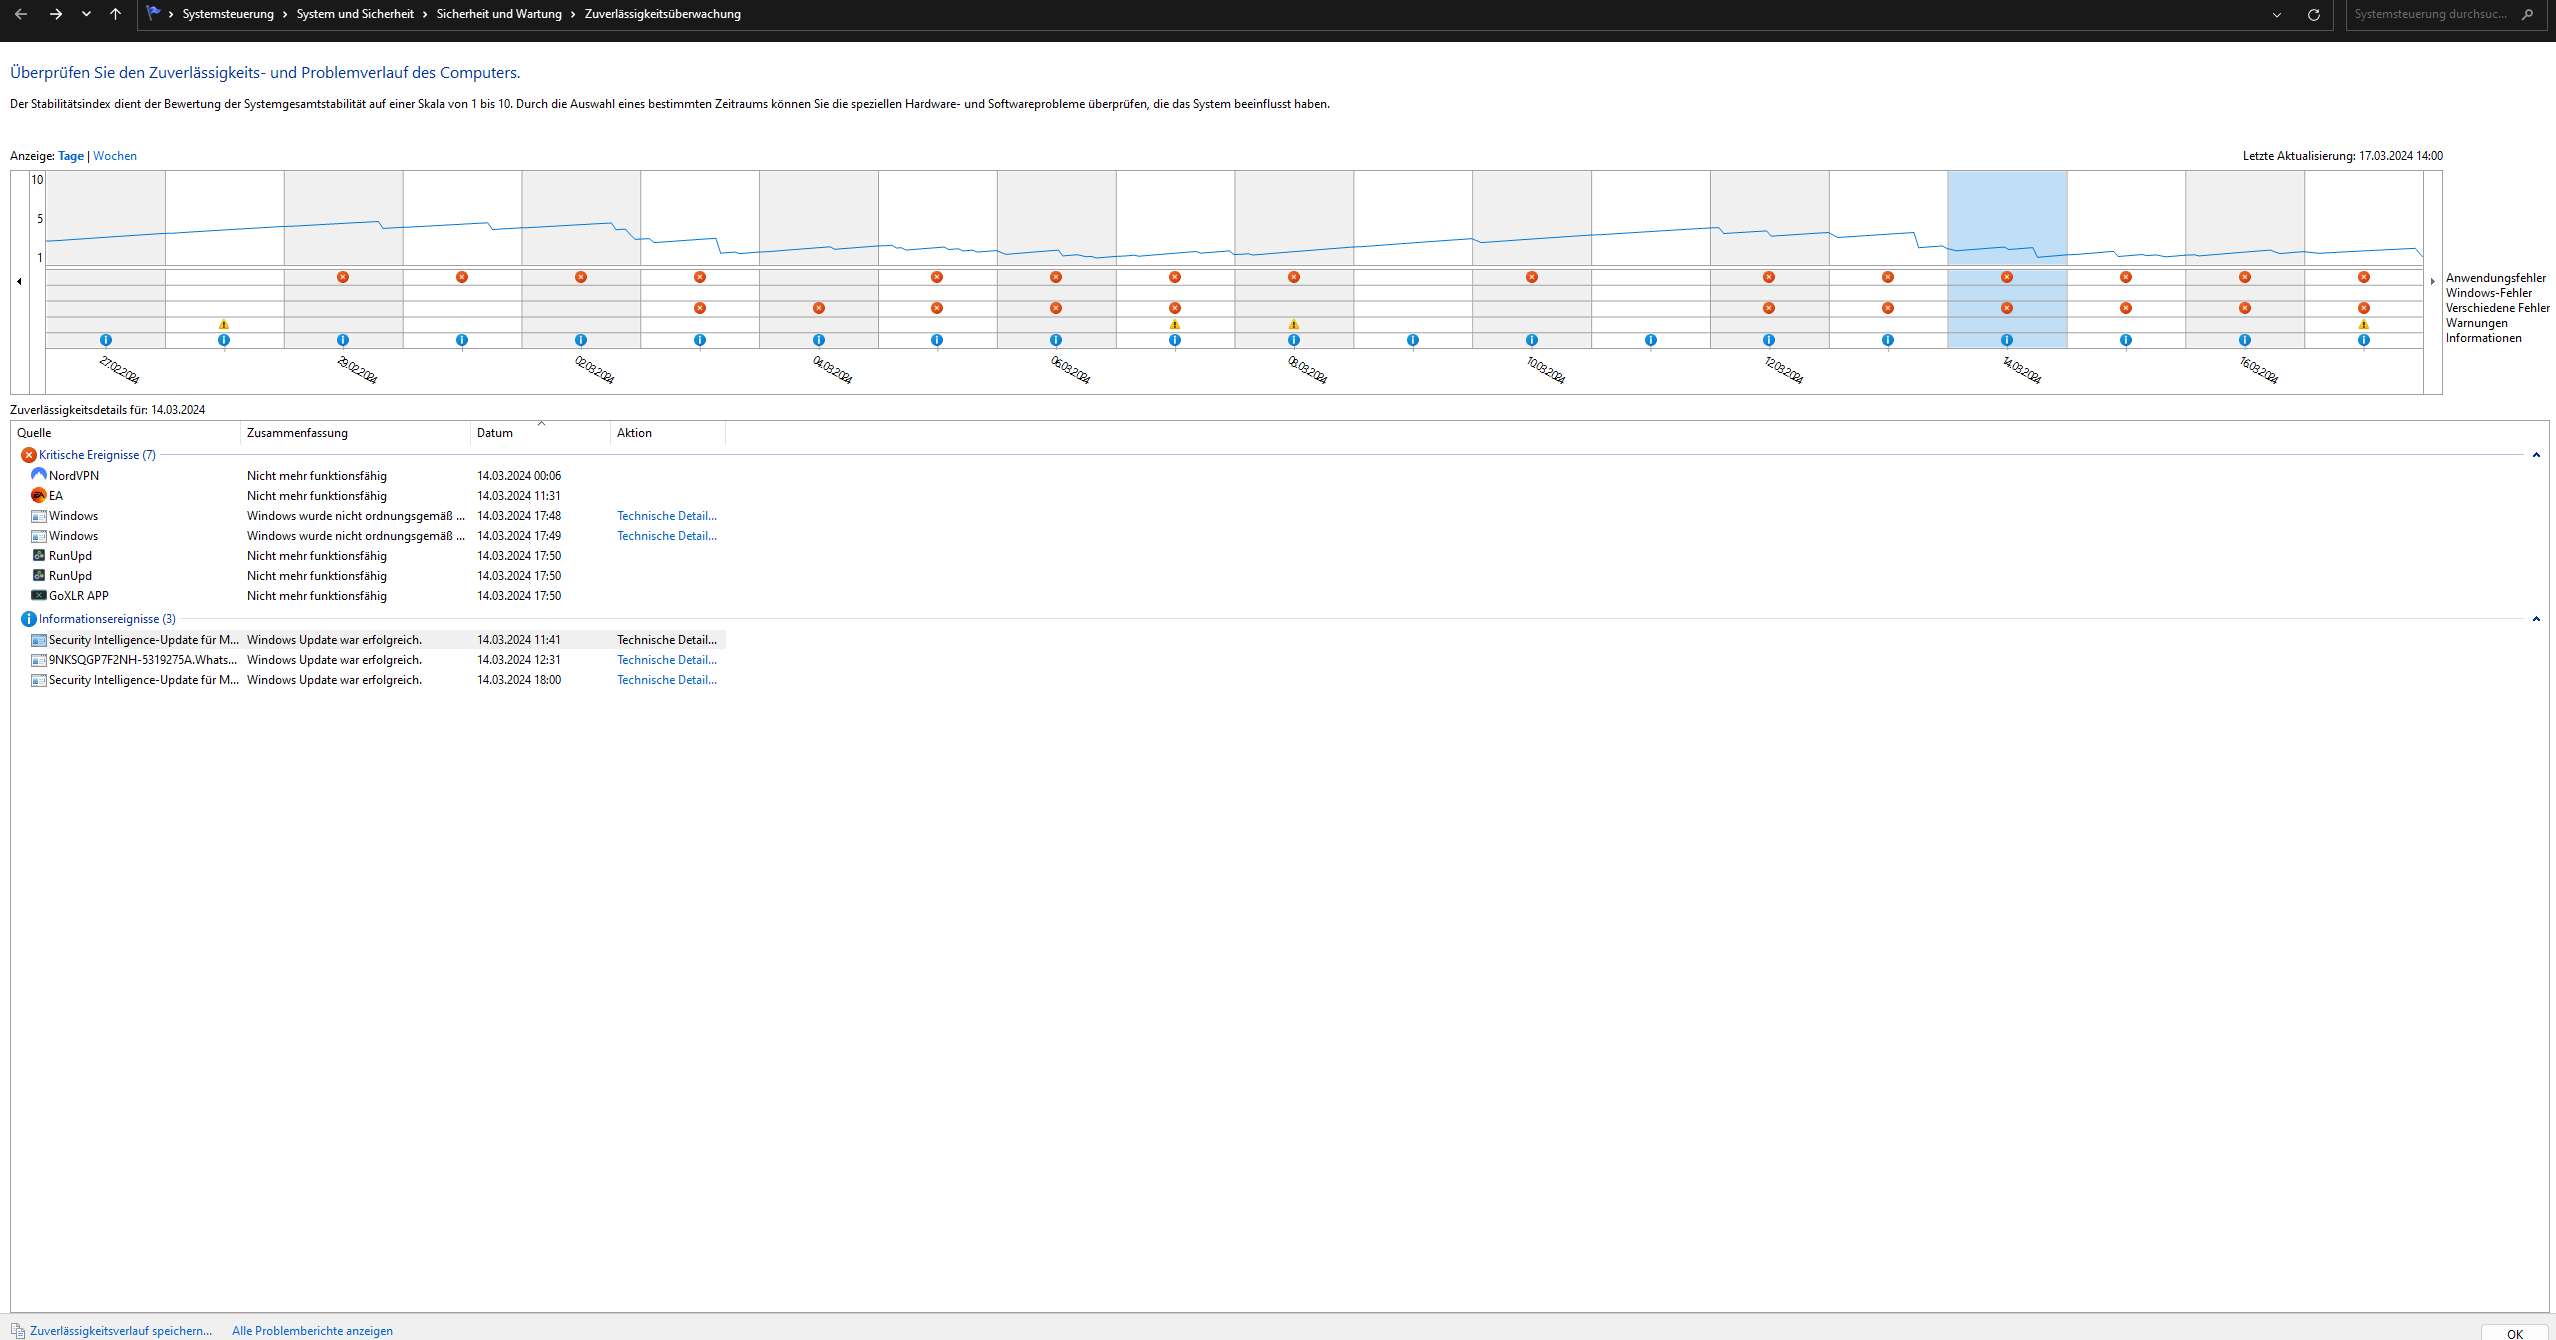Screen dimensions: 2556x1340
Task: Click warning triangle on 28.02.2024 column
Action: click(x=224, y=324)
